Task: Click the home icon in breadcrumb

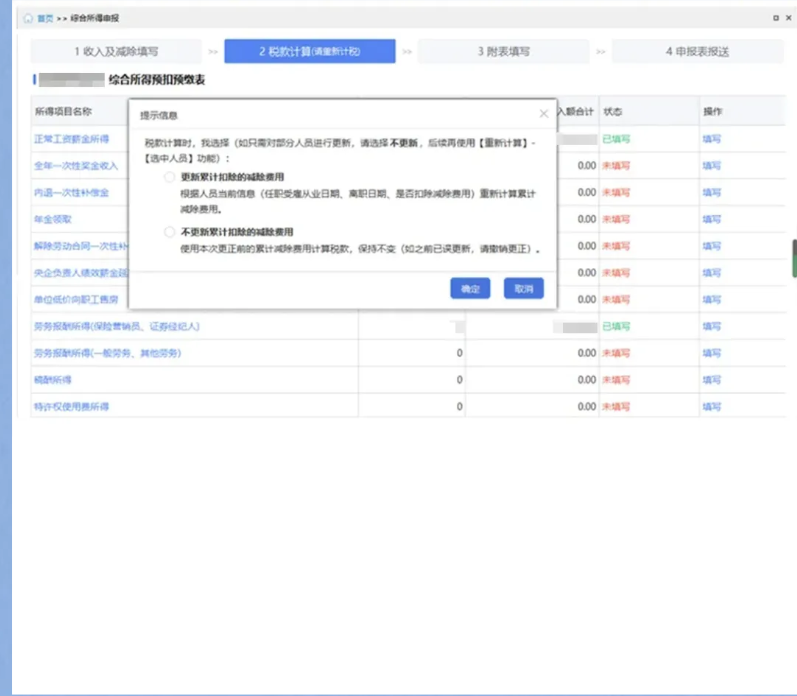Action: click(x=28, y=18)
